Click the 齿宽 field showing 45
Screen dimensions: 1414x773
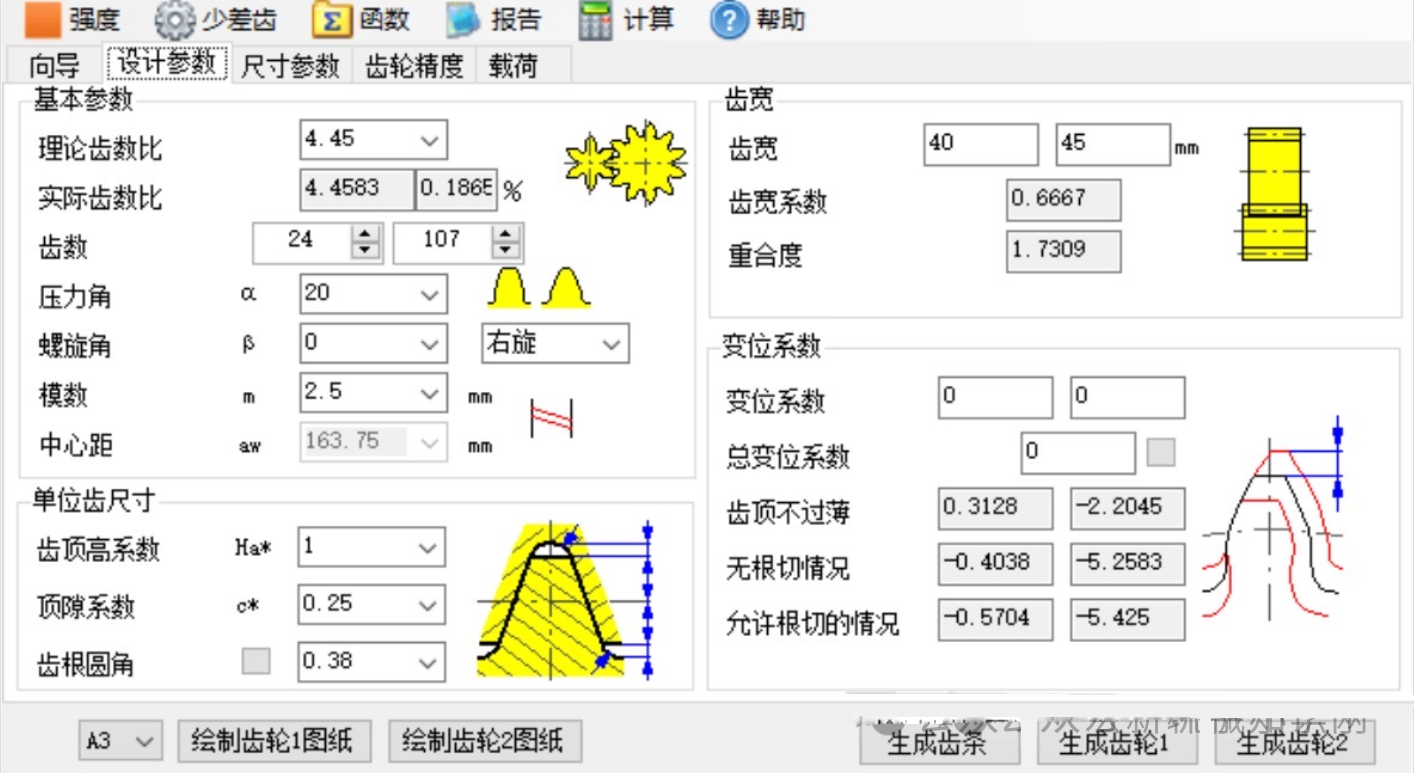pos(1113,145)
